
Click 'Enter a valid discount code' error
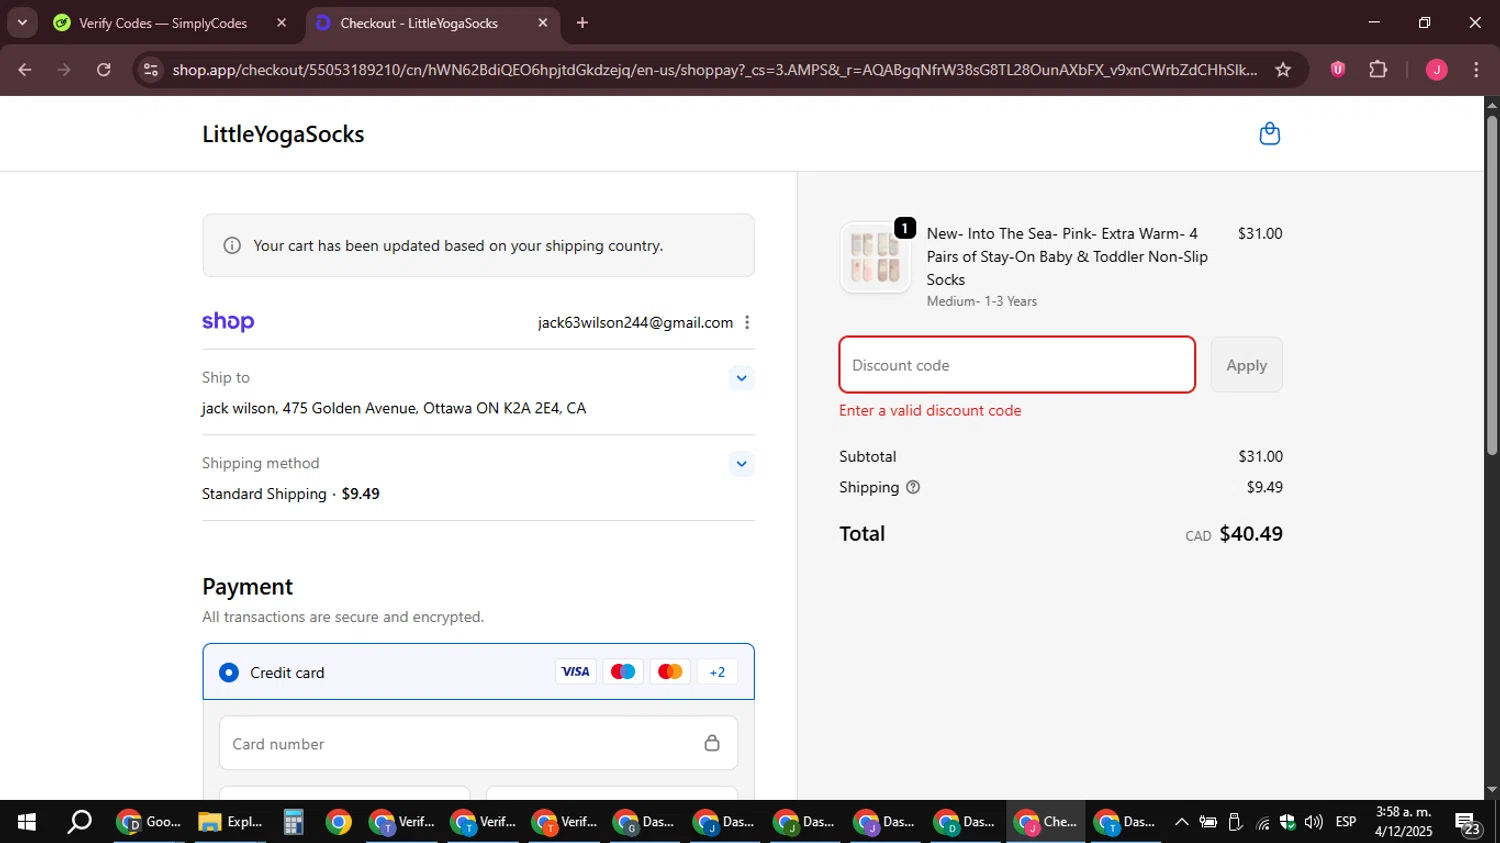pyautogui.click(x=930, y=410)
